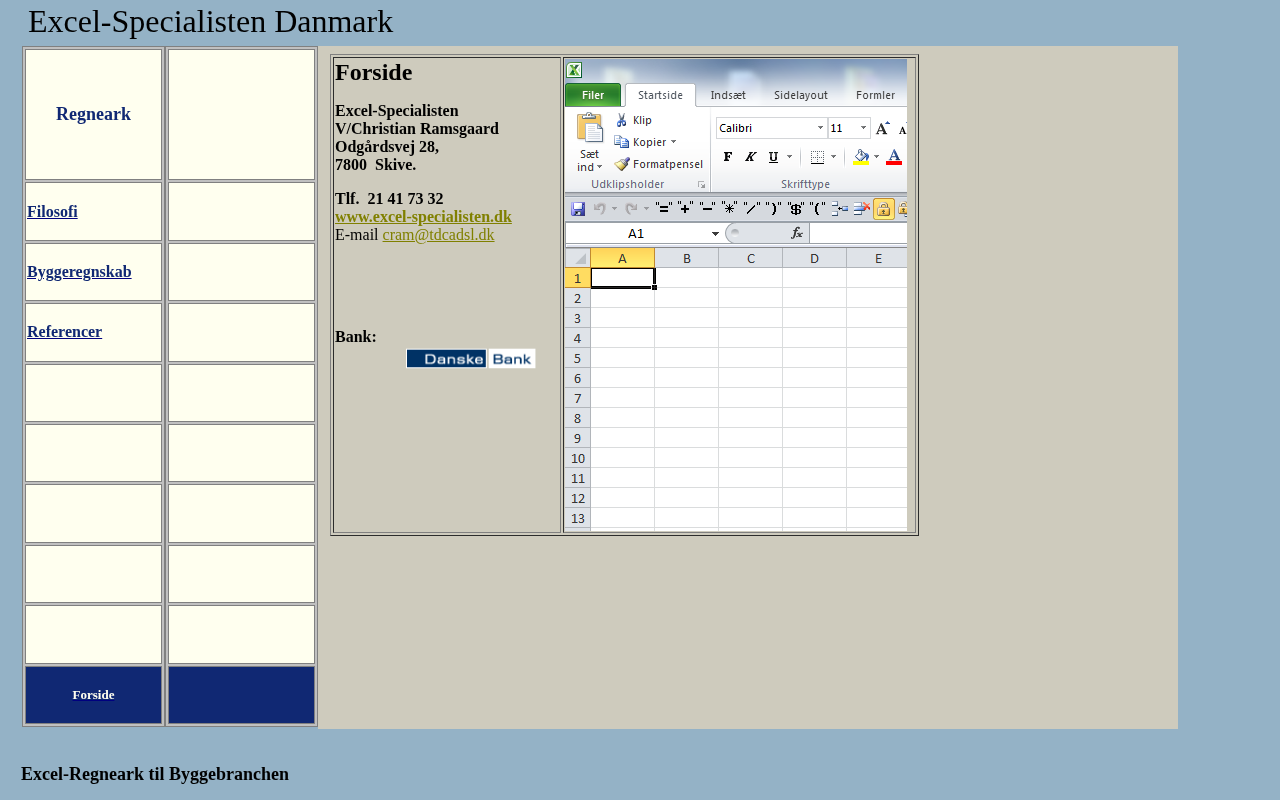
Task: Switch to the Indsæt ribbon tab
Action: pos(728,95)
